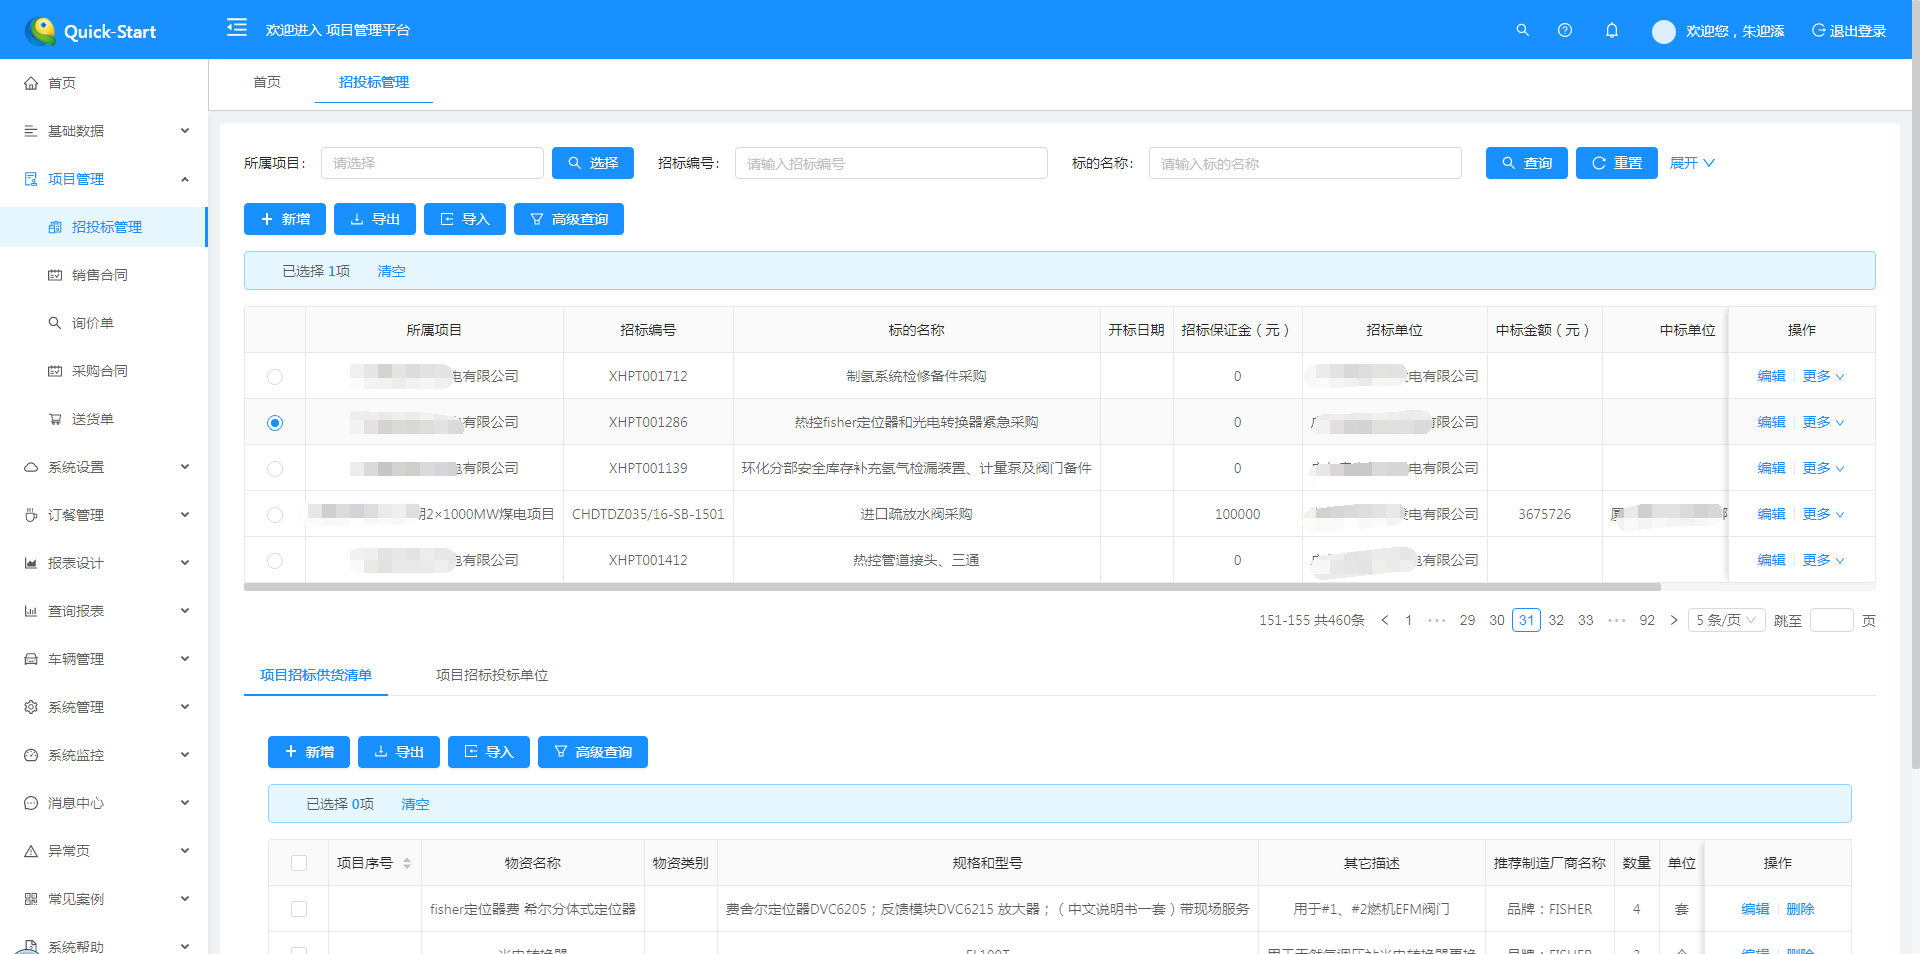
Task: Switch to the 项目招标投标单位 tab
Action: (491, 675)
